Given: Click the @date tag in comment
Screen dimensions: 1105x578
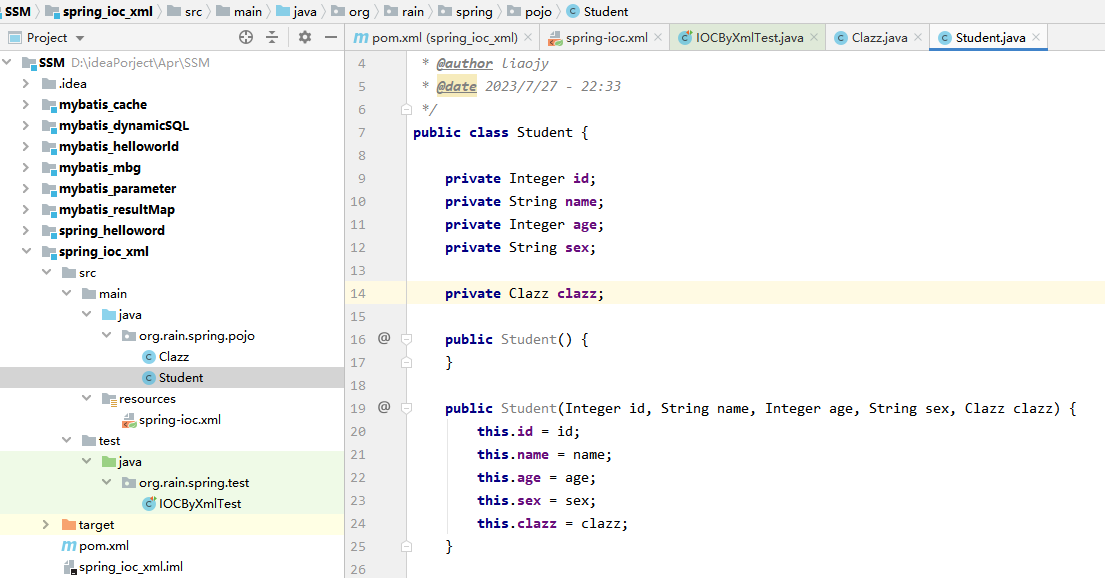Looking at the screenshot, I should [x=457, y=86].
